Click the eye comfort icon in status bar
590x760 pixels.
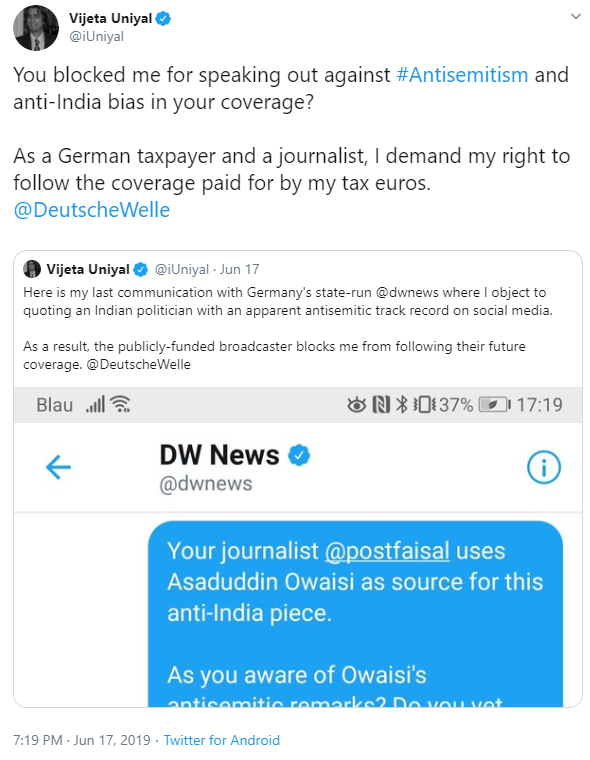tap(357, 404)
